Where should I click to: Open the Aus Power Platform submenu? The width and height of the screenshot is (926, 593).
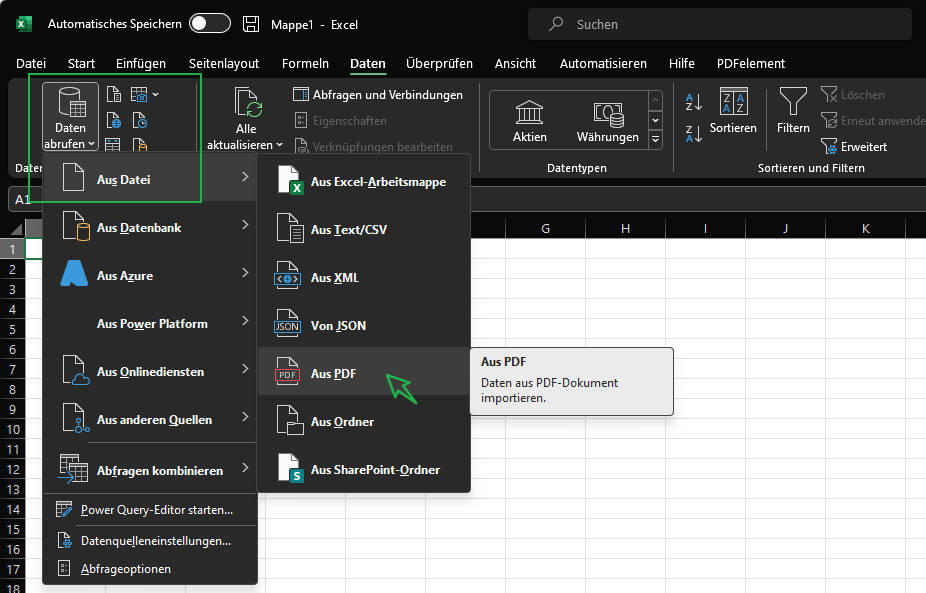click(x=151, y=322)
